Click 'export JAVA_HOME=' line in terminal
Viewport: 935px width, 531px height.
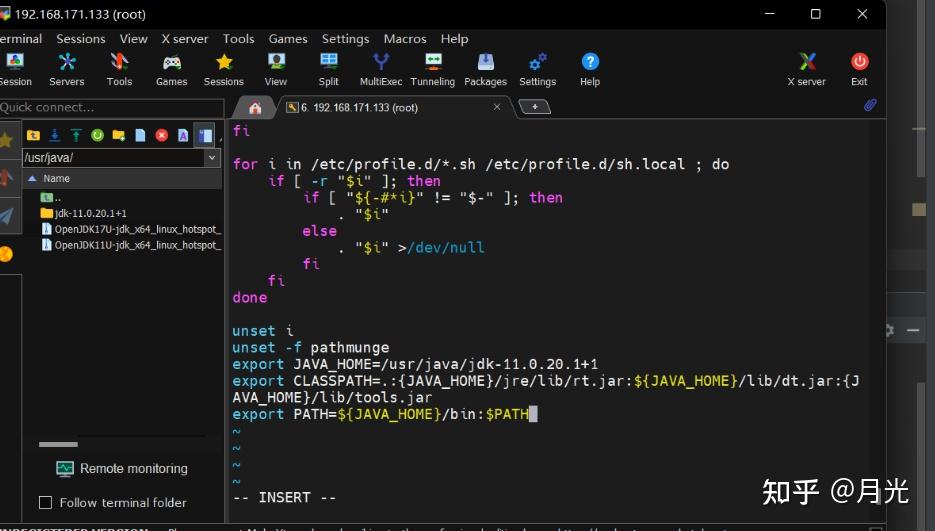pos(415,364)
